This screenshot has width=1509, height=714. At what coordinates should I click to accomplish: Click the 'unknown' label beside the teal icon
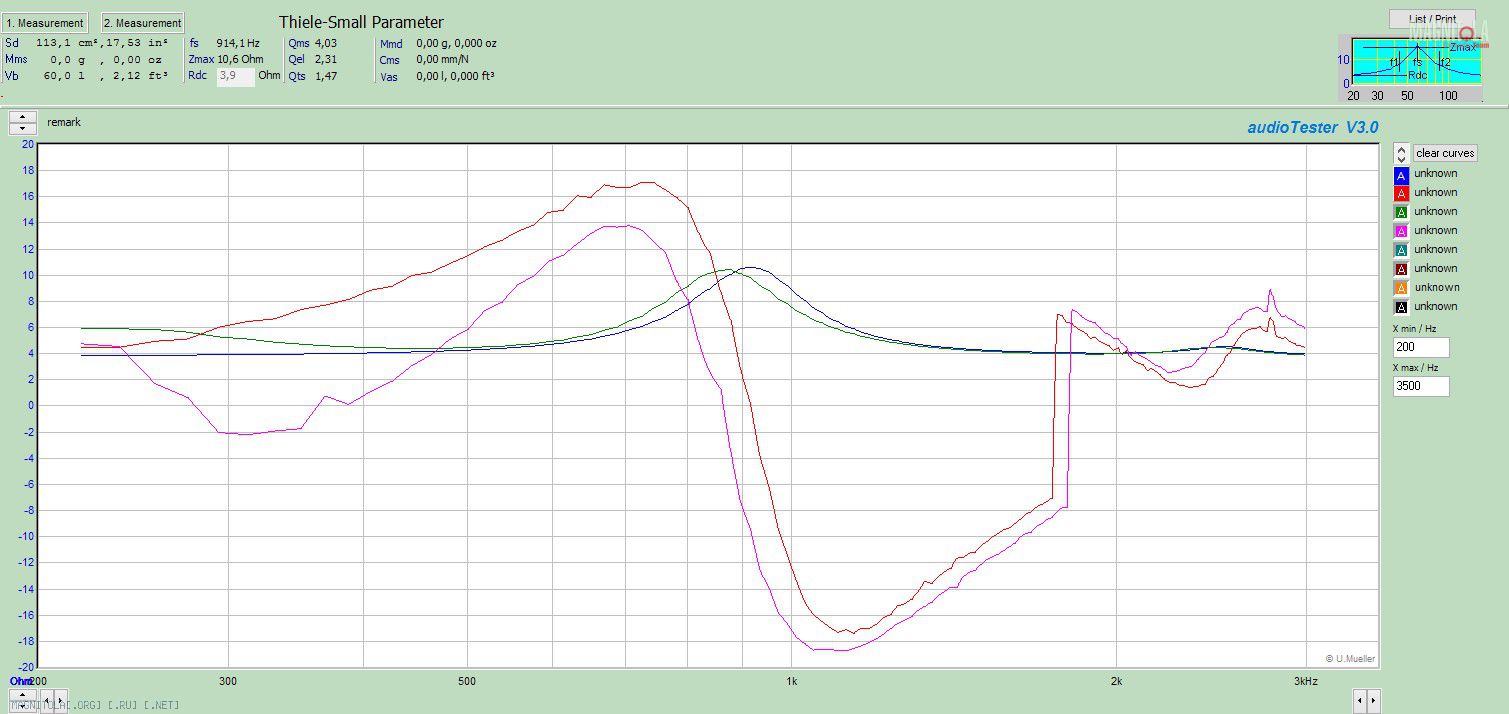tap(1436, 250)
